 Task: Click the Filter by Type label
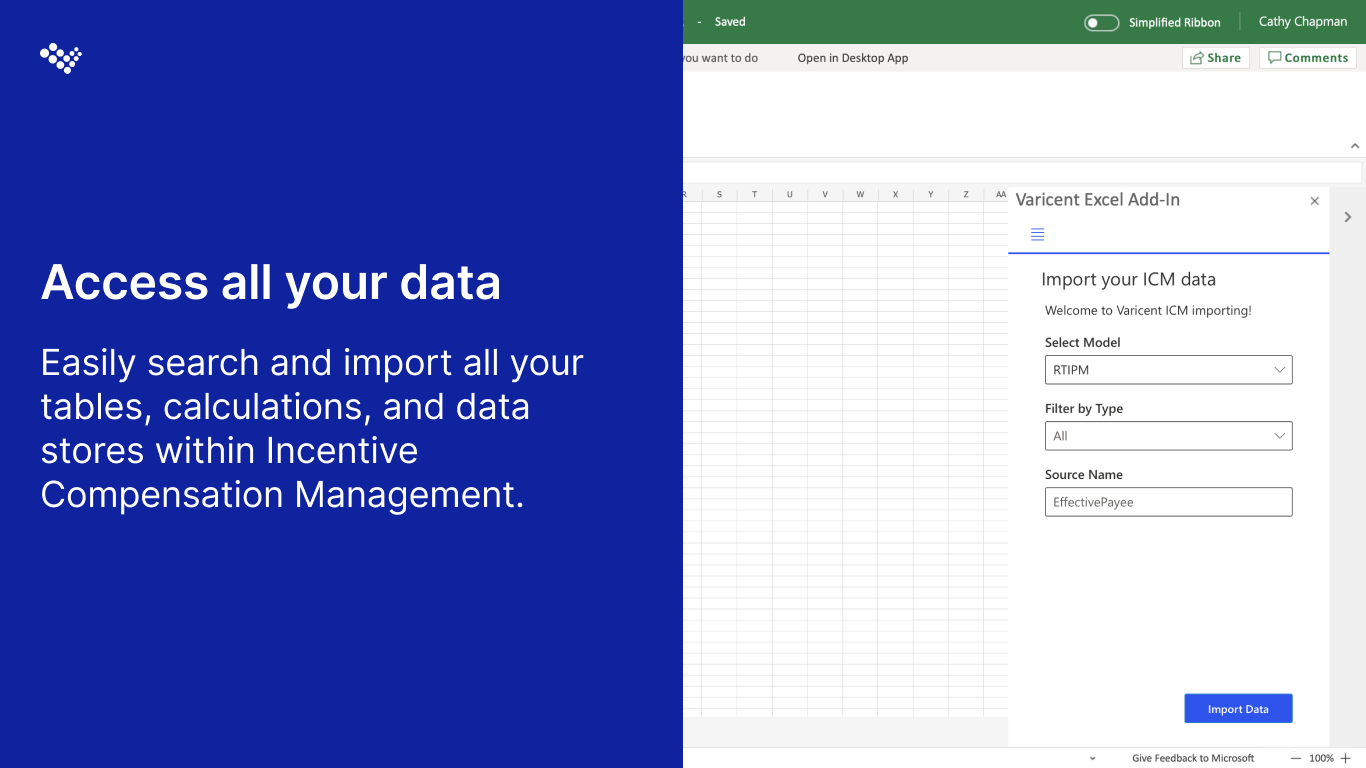click(1084, 408)
